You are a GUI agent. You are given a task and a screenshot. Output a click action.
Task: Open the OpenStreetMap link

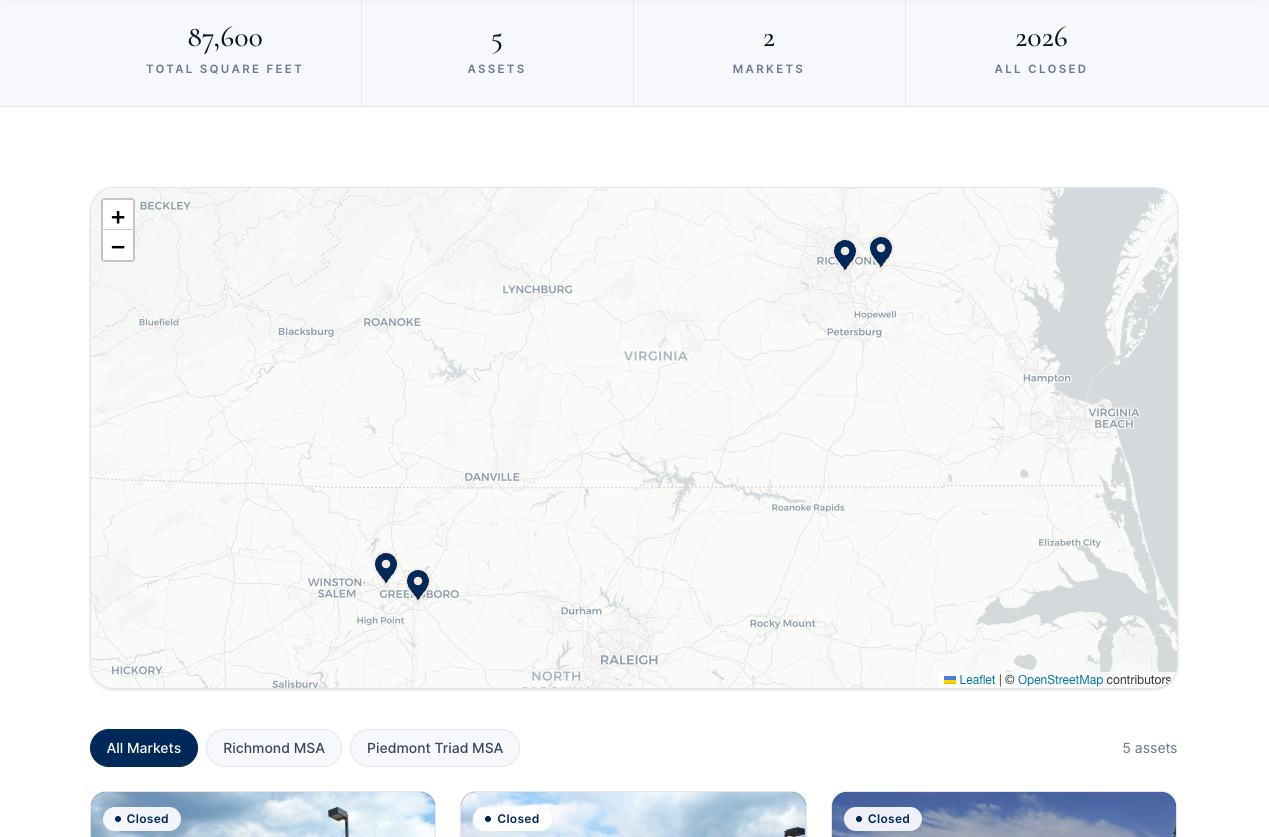(1060, 680)
